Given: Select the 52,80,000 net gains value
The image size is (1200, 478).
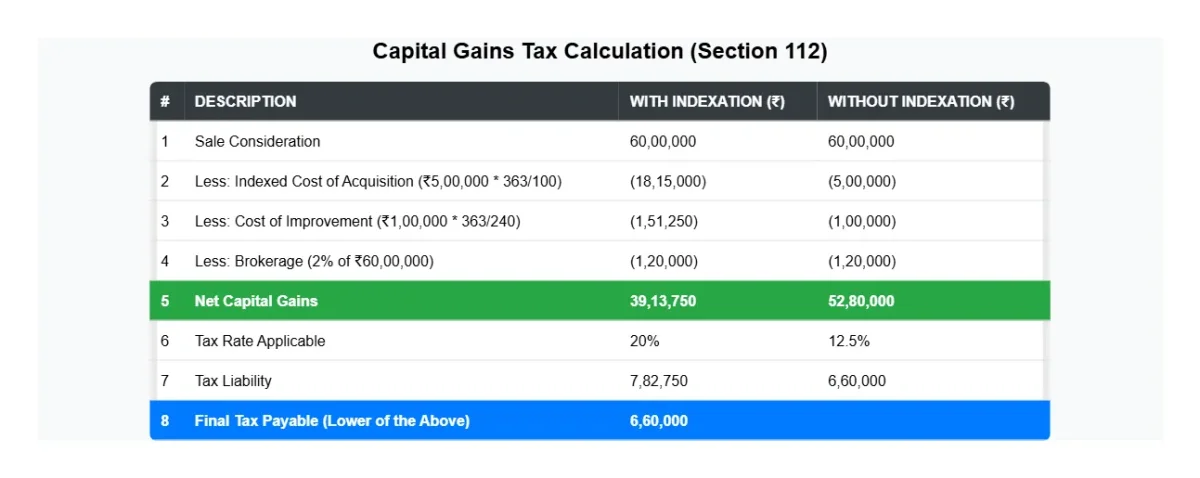Looking at the screenshot, I should click(861, 301).
